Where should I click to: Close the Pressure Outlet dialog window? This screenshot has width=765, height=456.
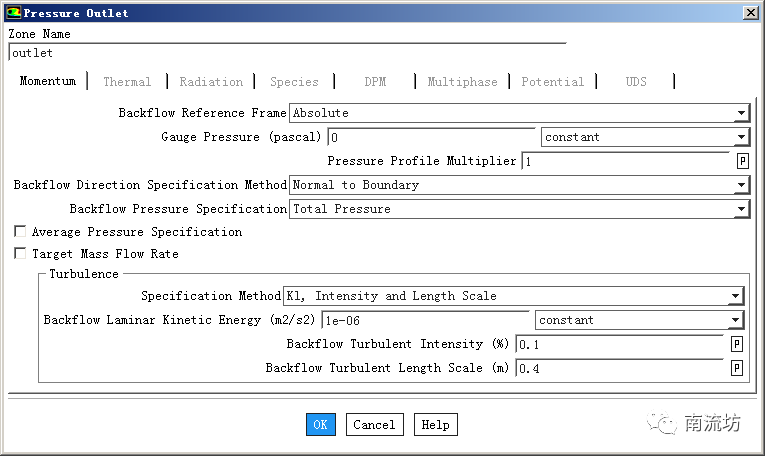point(750,13)
